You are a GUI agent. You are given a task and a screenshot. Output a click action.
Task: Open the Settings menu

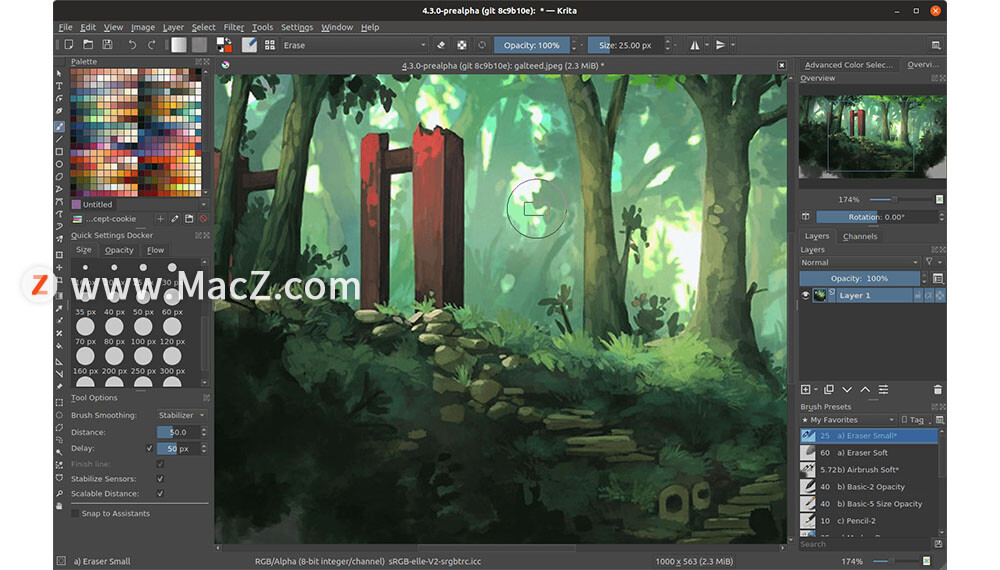coord(297,27)
